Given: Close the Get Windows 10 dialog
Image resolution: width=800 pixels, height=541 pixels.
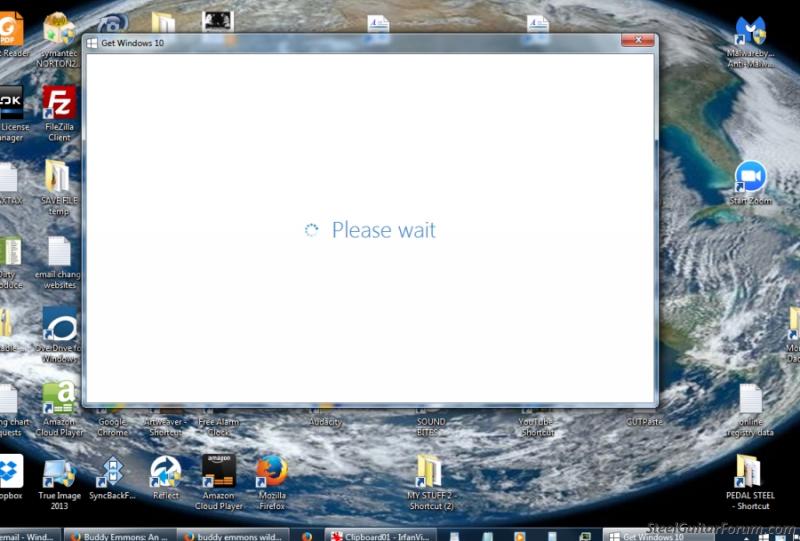Looking at the screenshot, I should 637,42.
